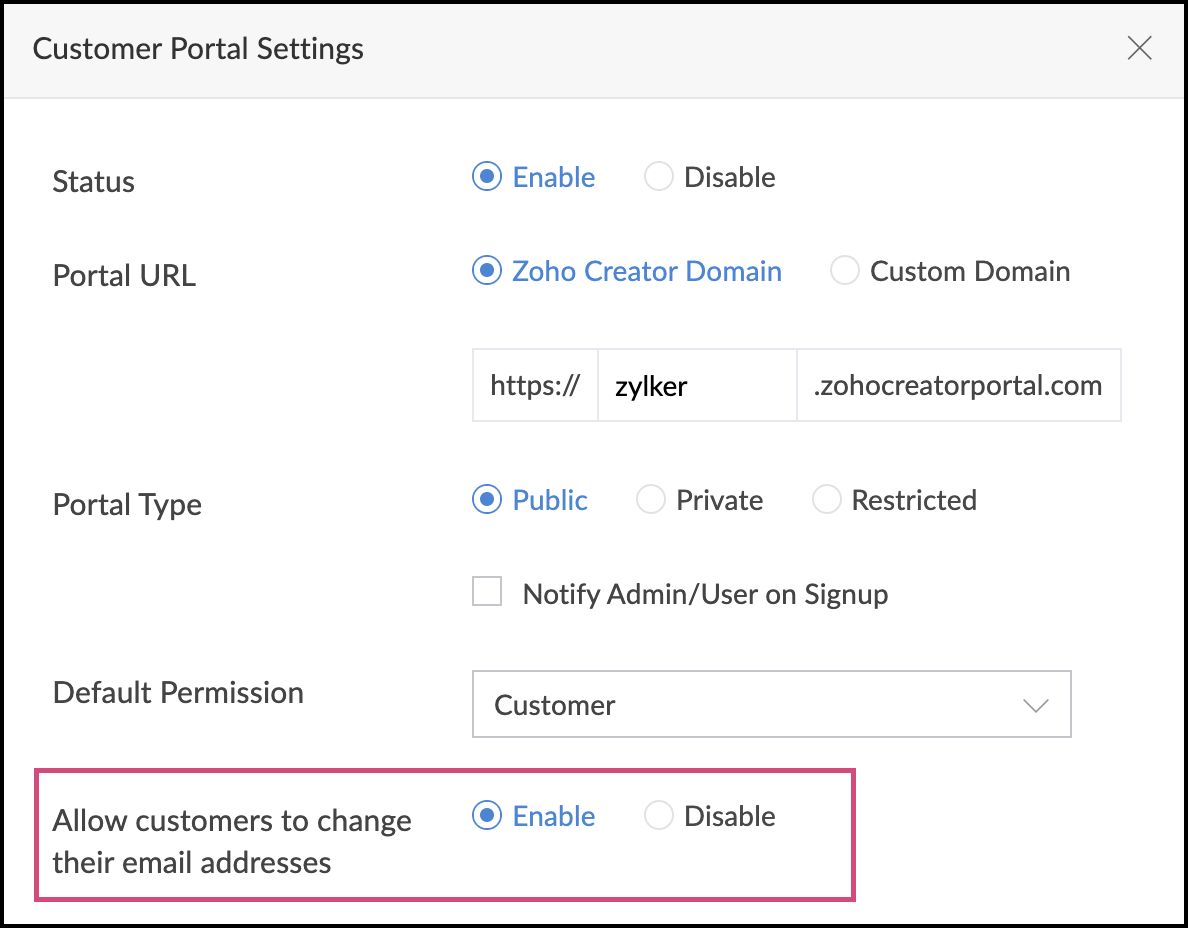Image resolution: width=1188 pixels, height=928 pixels.
Task: Click the Status Enable label text
Action: 554,178
